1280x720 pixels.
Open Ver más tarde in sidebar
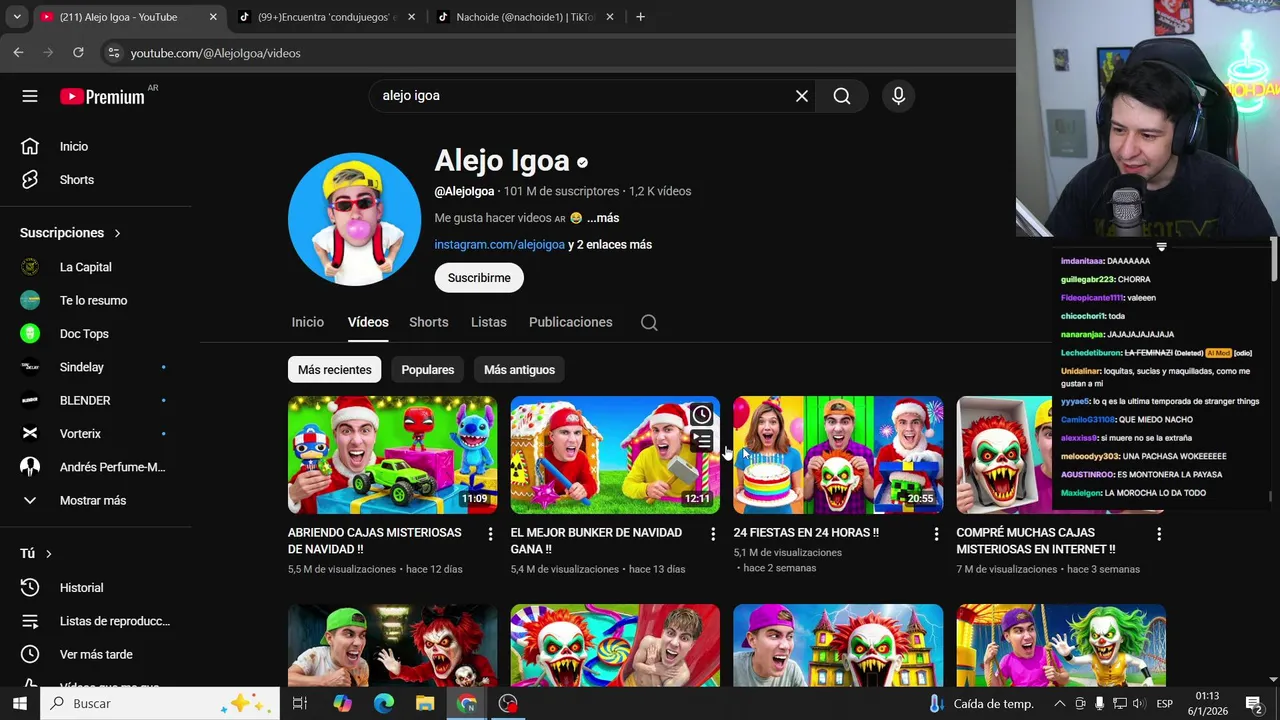(95, 654)
